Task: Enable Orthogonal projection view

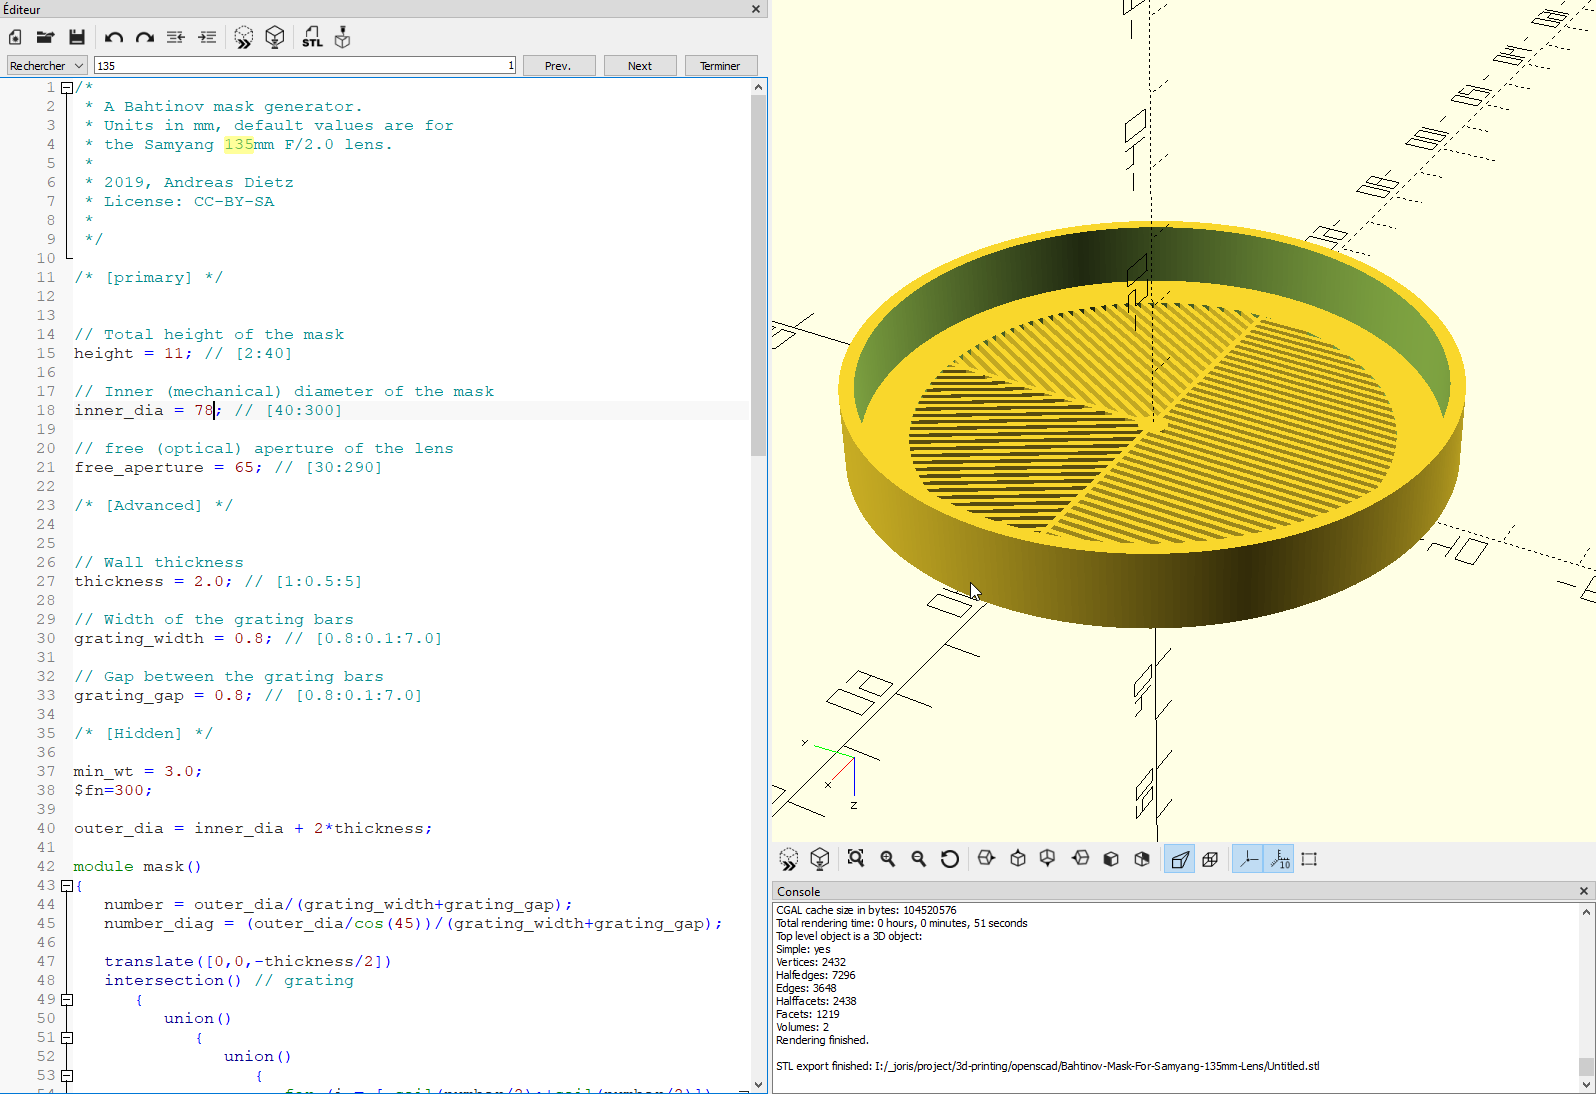Action: tap(1210, 859)
